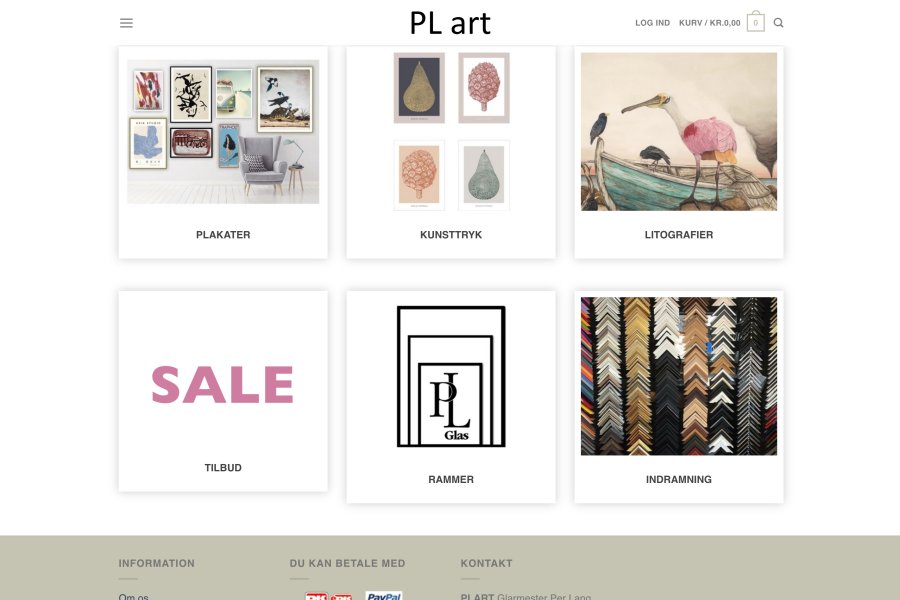This screenshot has width=900, height=600.
Task: Open the LOG IND link
Action: [x=653, y=23]
